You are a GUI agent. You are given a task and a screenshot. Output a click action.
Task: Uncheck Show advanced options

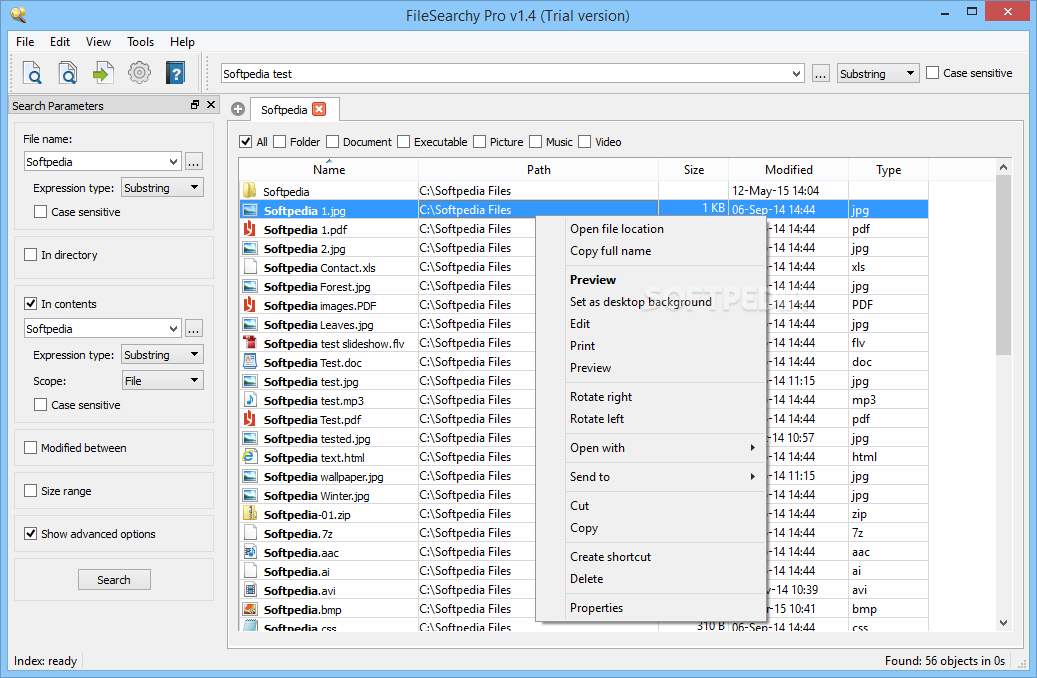coord(30,534)
